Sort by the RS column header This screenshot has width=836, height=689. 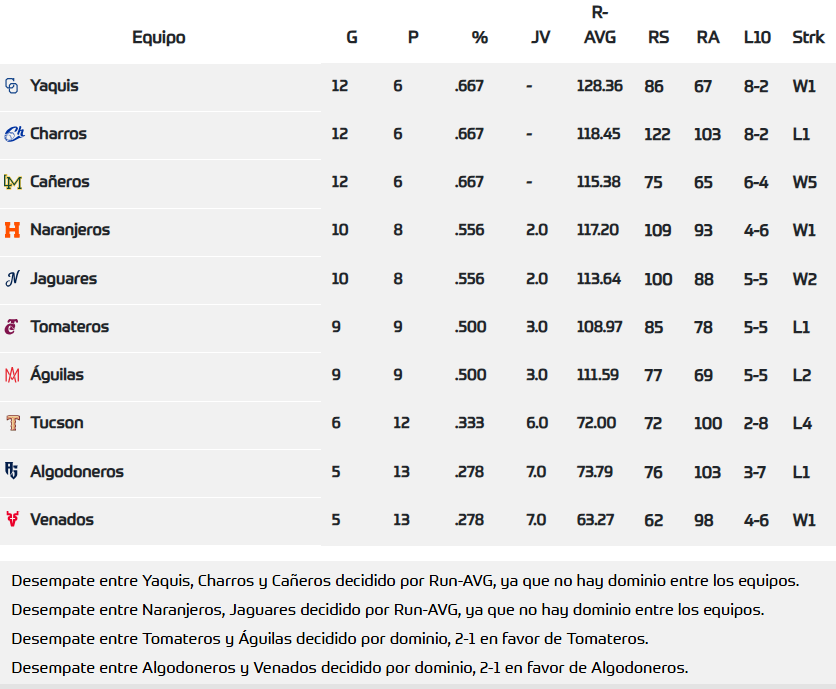click(x=659, y=38)
